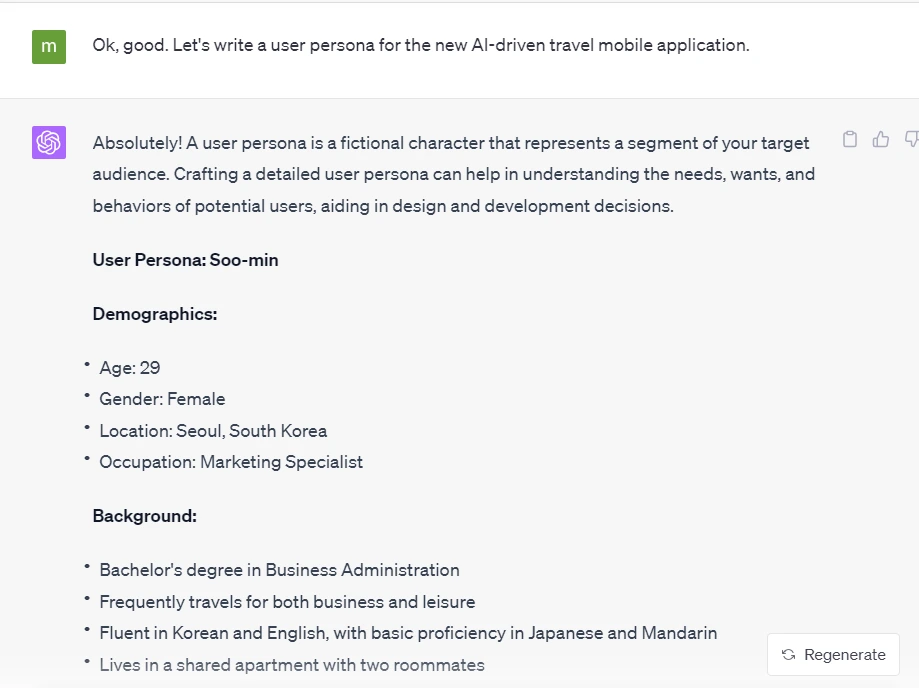Screen dimensions: 919x688
Task: Select the 'Demographics:' heading
Action: tap(155, 314)
